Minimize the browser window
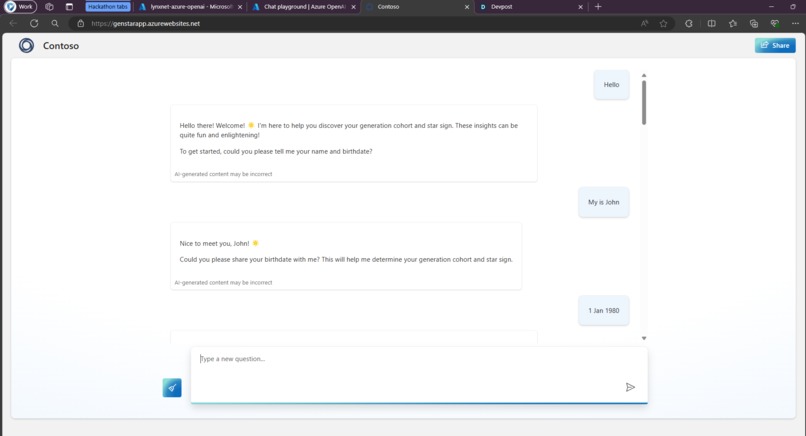The height and width of the screenshot is (436, 806). [x=771, y=7]
